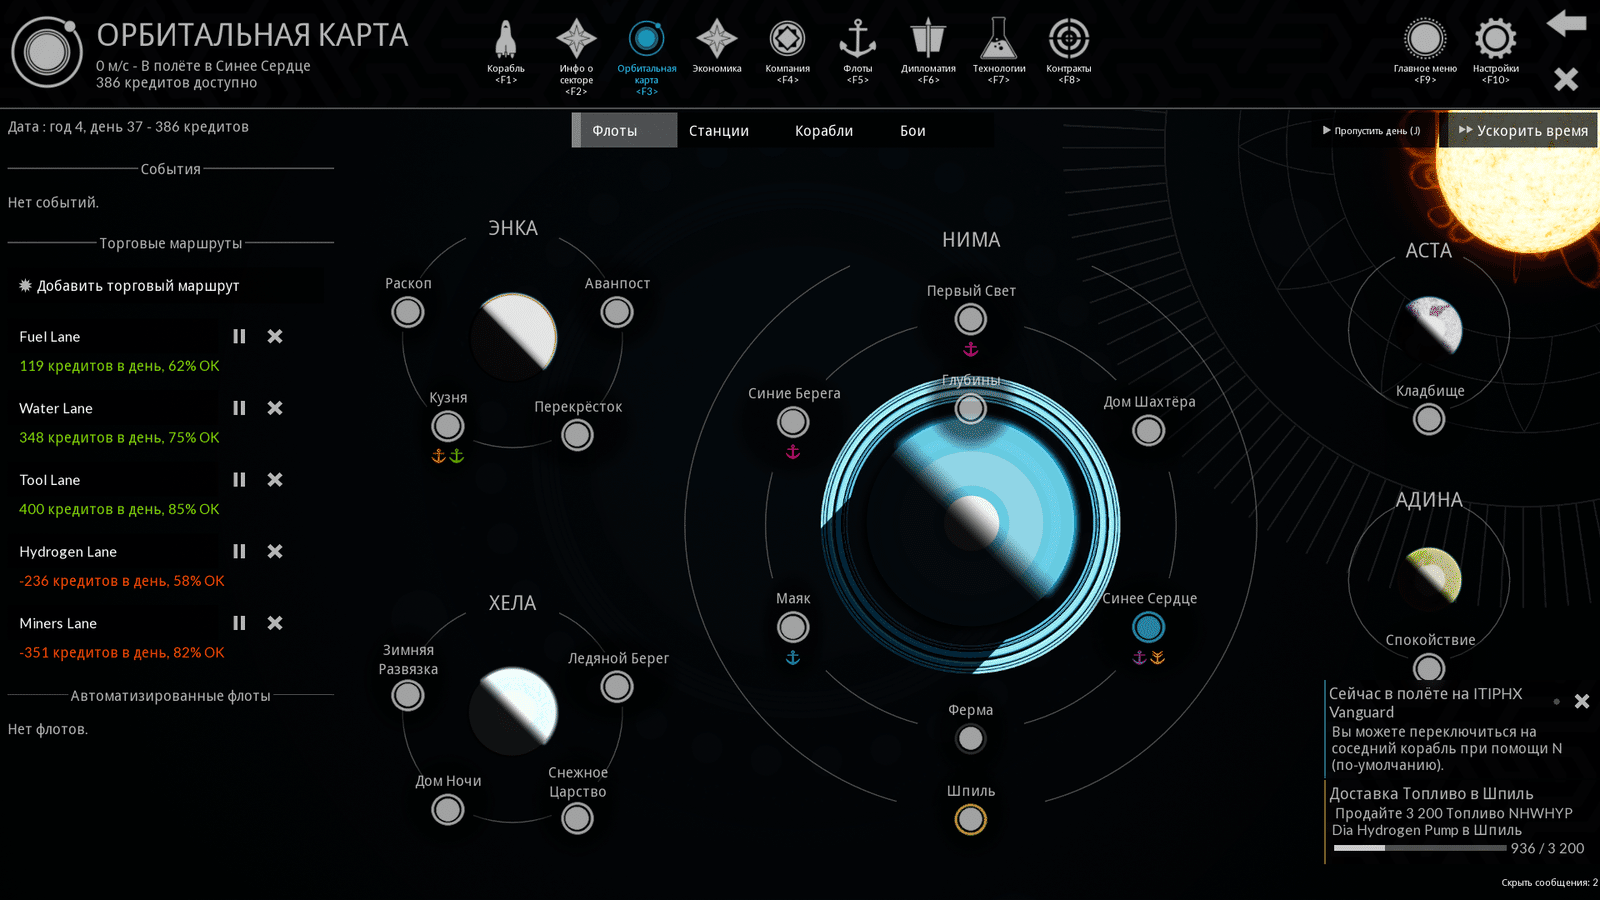Click Ускорить время button
This screenshot has height=900, width=1600.
[x=1522, y=130]
